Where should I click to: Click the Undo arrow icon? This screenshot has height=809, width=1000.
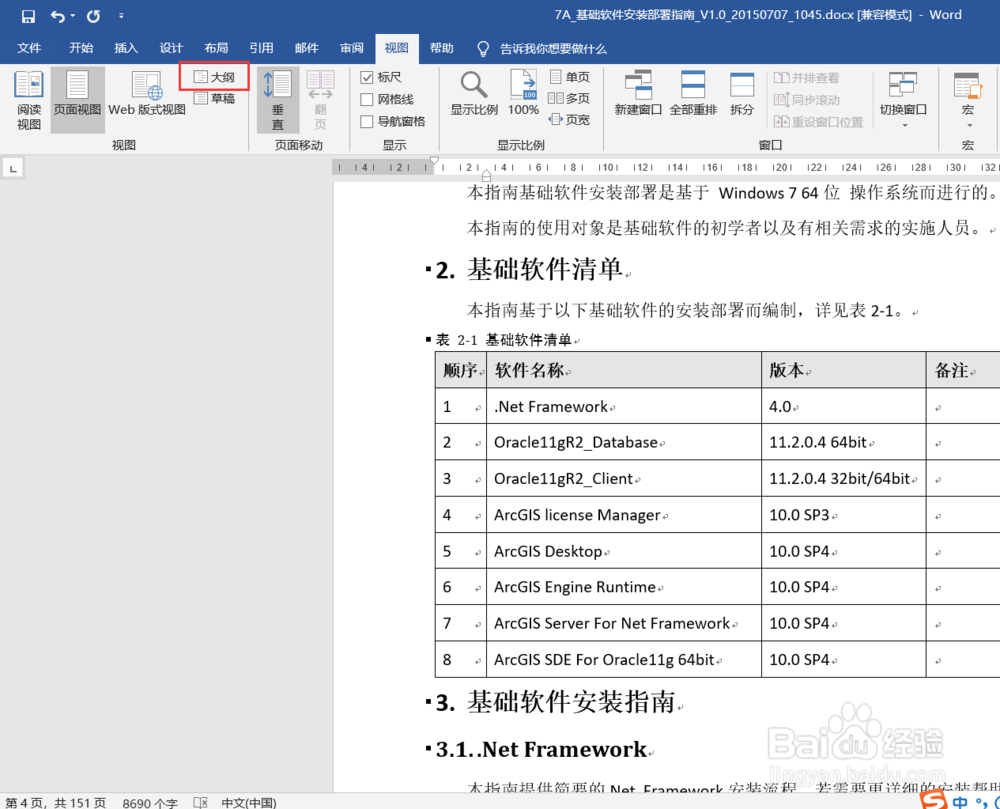pyautogui.click(x=57, y=16)
